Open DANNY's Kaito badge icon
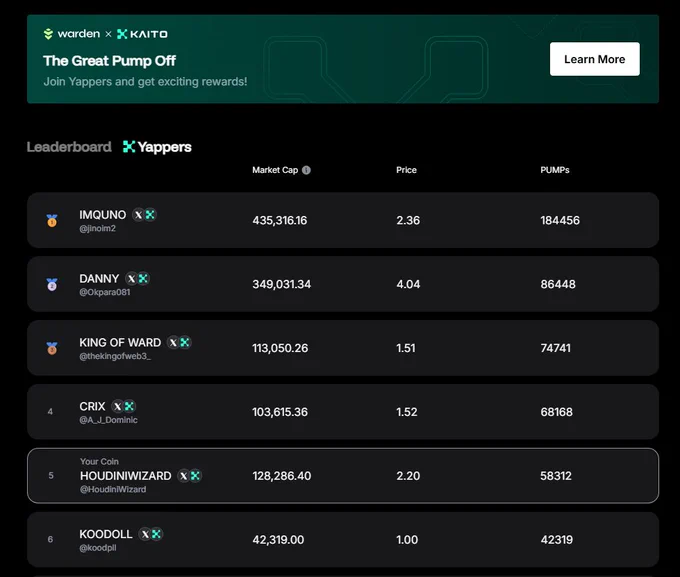The height and width of the screenshot is (577, 680). pos(143,279)
